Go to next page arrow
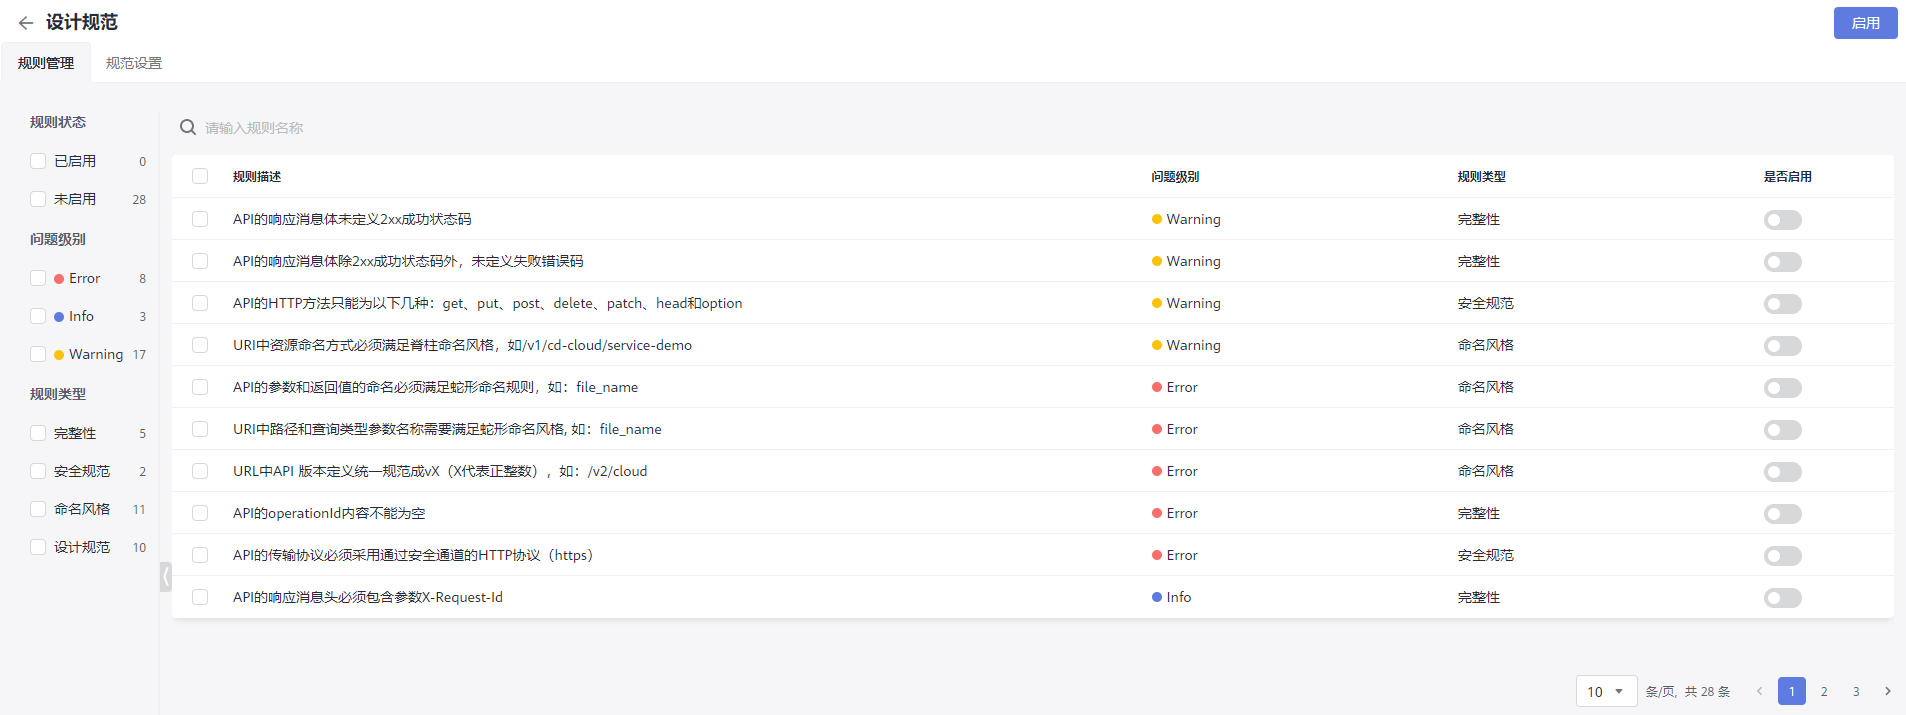Viewport: 1906px width, 715px height. 1887,691
